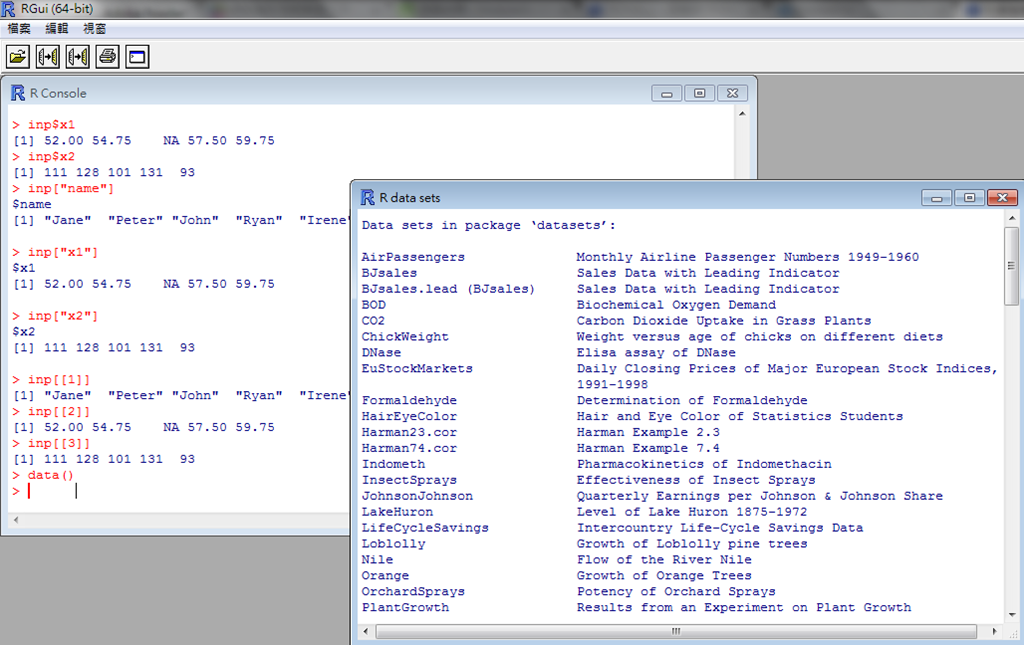
Task: Click the AirPassengers dataset name
Action: [x=413, y=257]
